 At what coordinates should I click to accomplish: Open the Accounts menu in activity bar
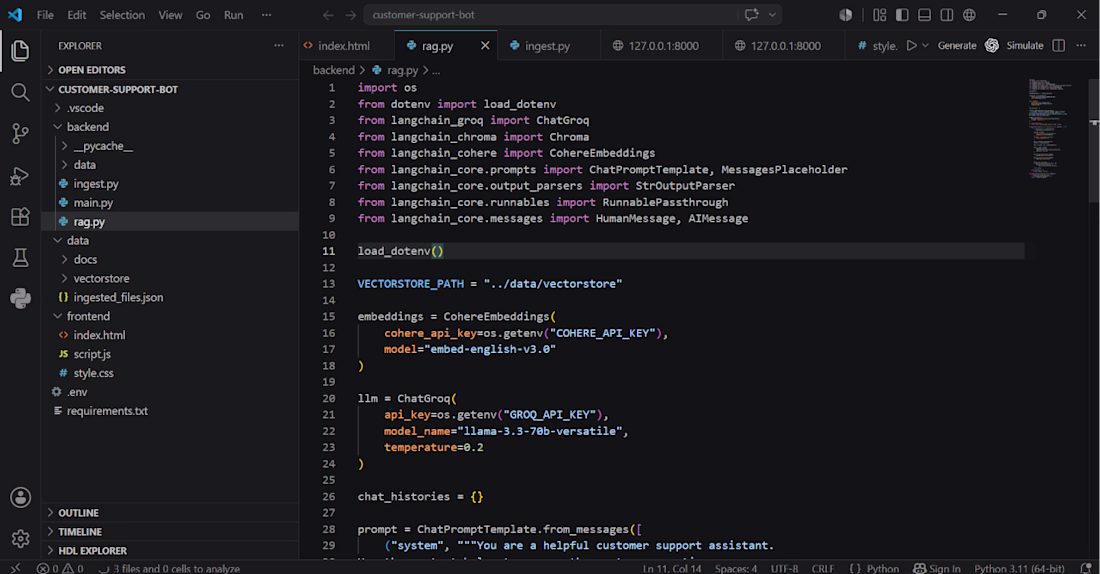20,498
